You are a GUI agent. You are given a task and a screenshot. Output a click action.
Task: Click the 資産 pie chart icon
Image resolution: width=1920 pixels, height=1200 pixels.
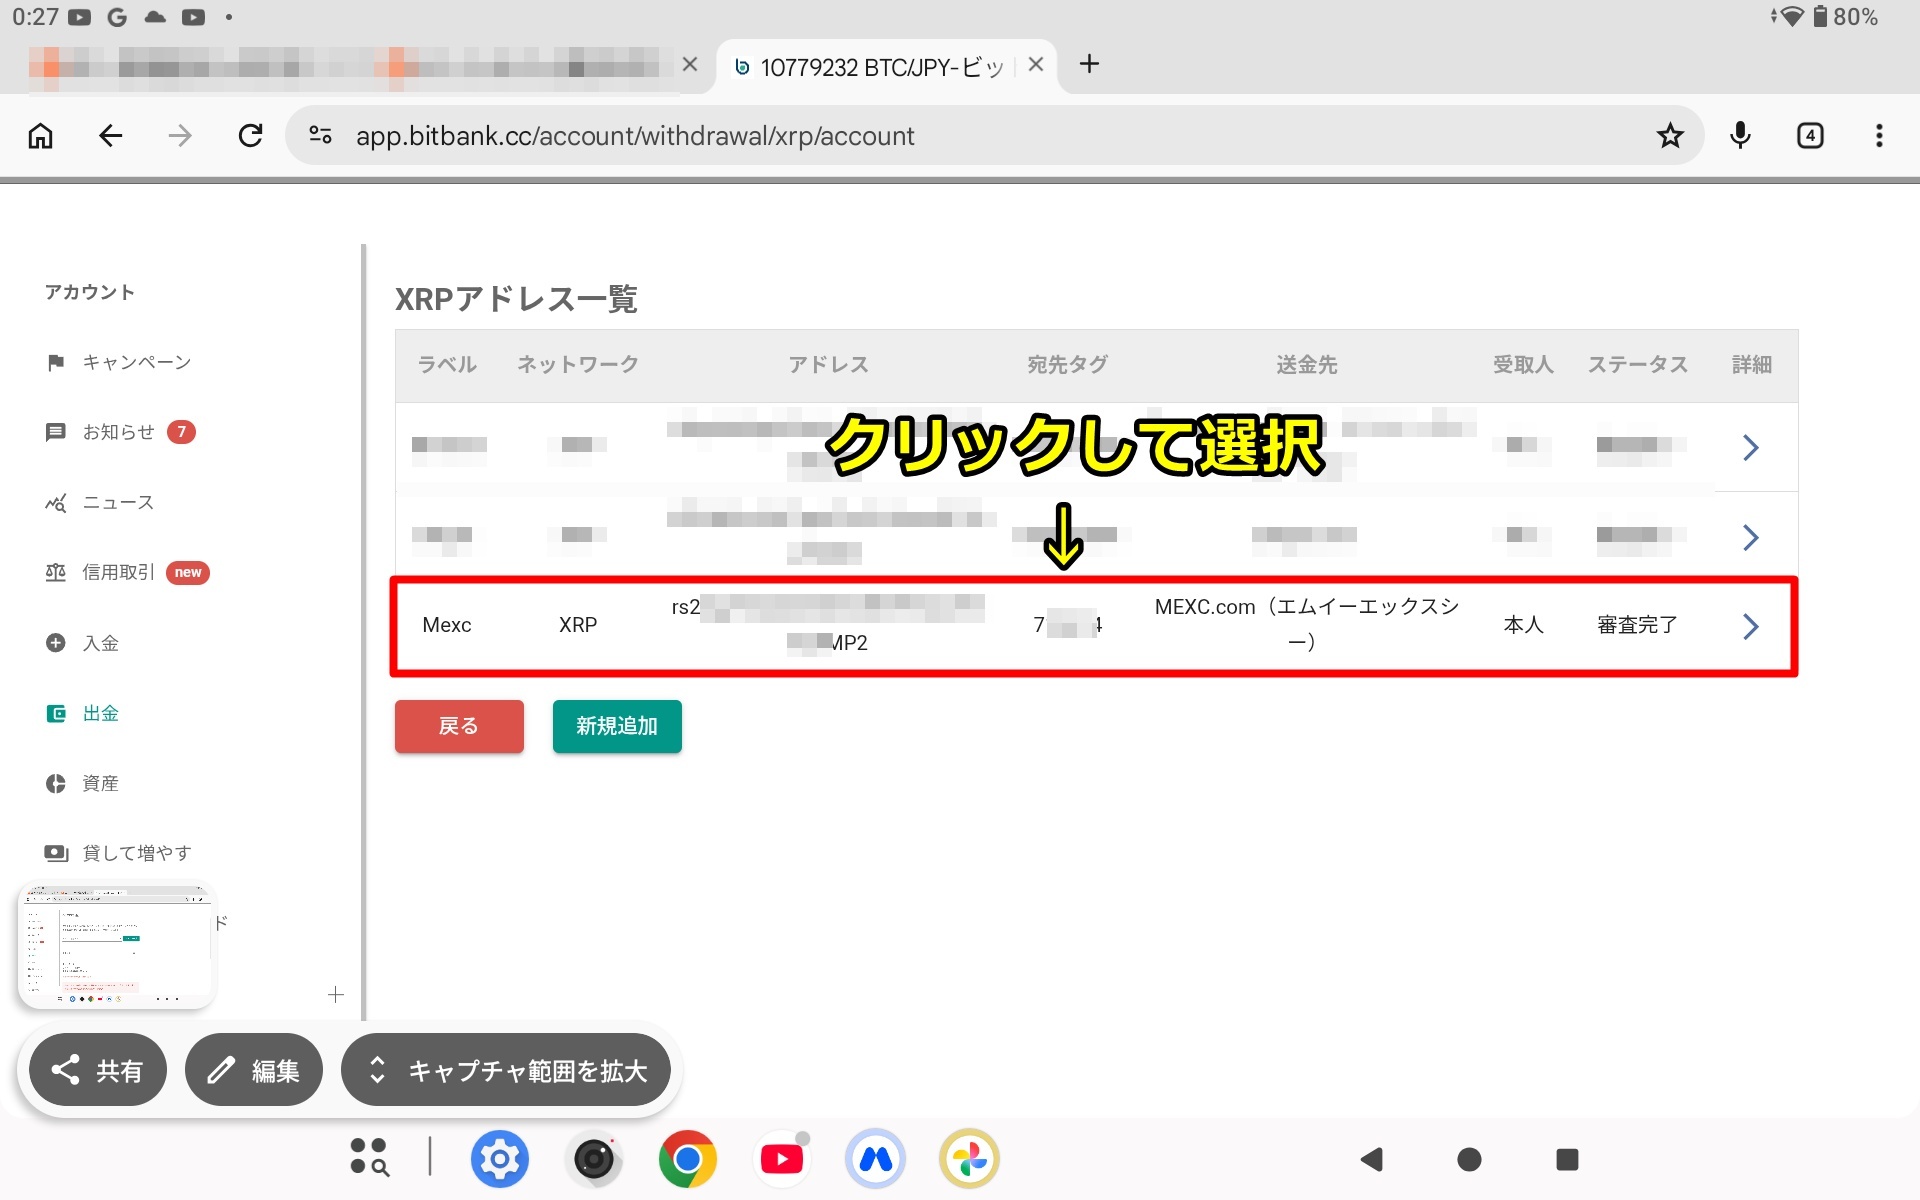coord(56,783)
